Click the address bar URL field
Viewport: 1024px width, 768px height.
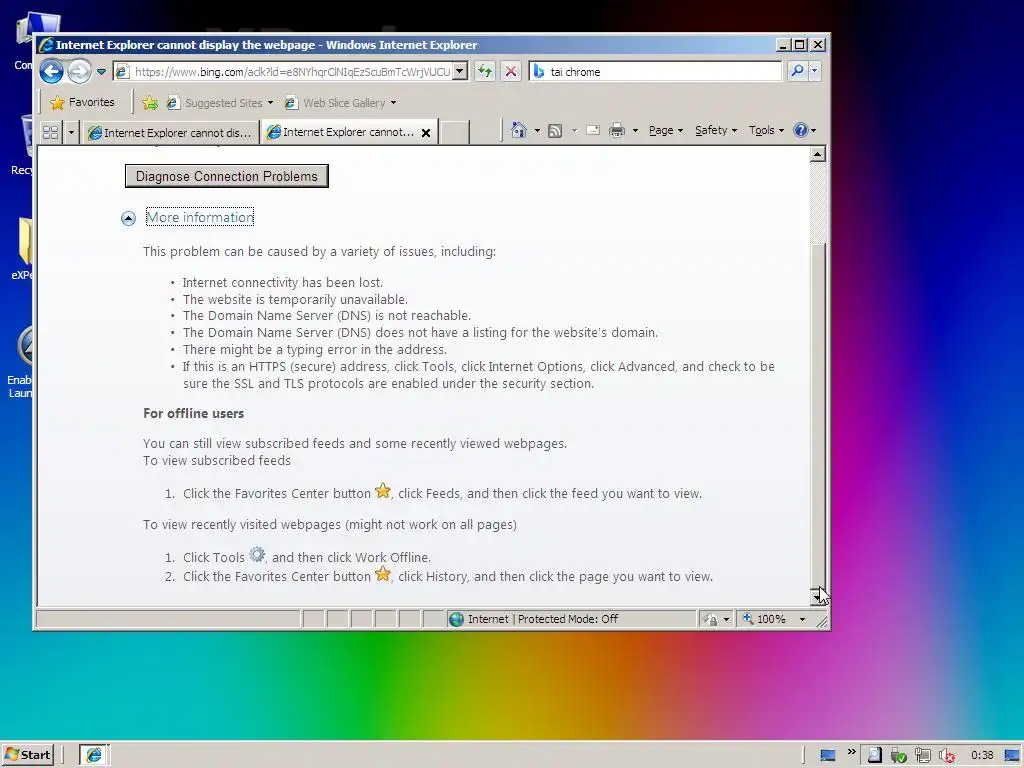(x=283, y=71)
